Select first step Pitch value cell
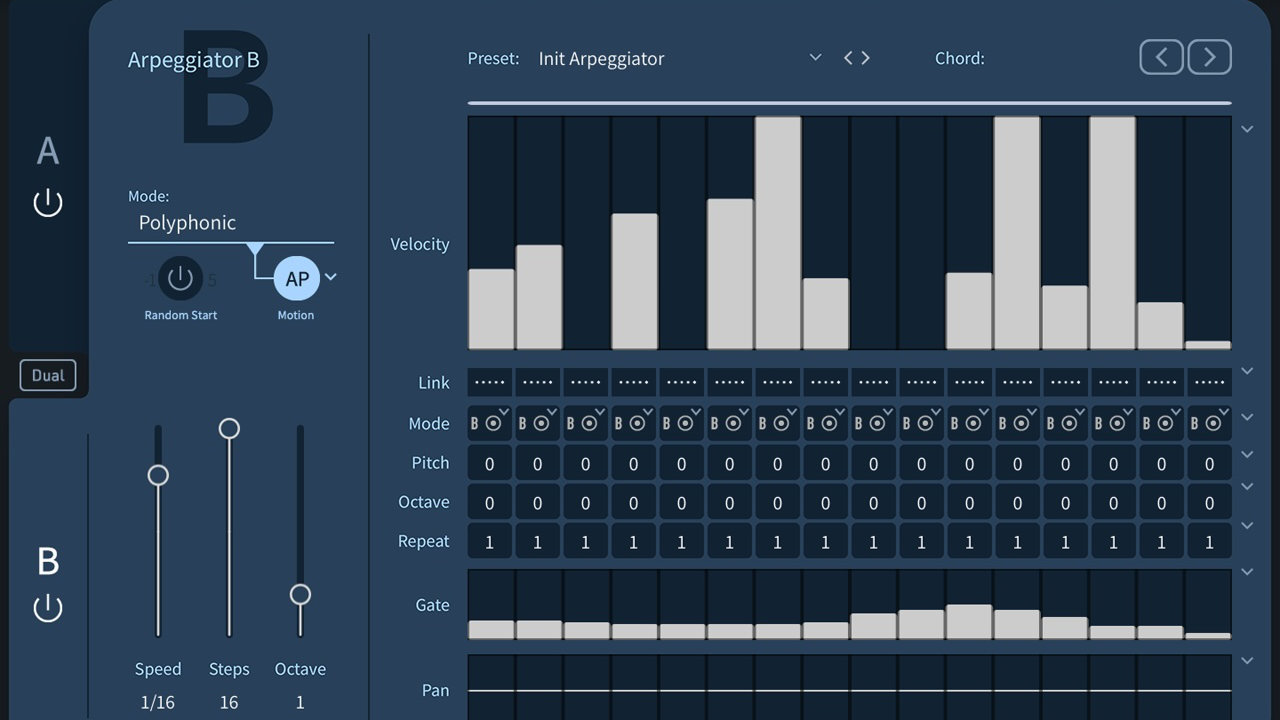 490,464
